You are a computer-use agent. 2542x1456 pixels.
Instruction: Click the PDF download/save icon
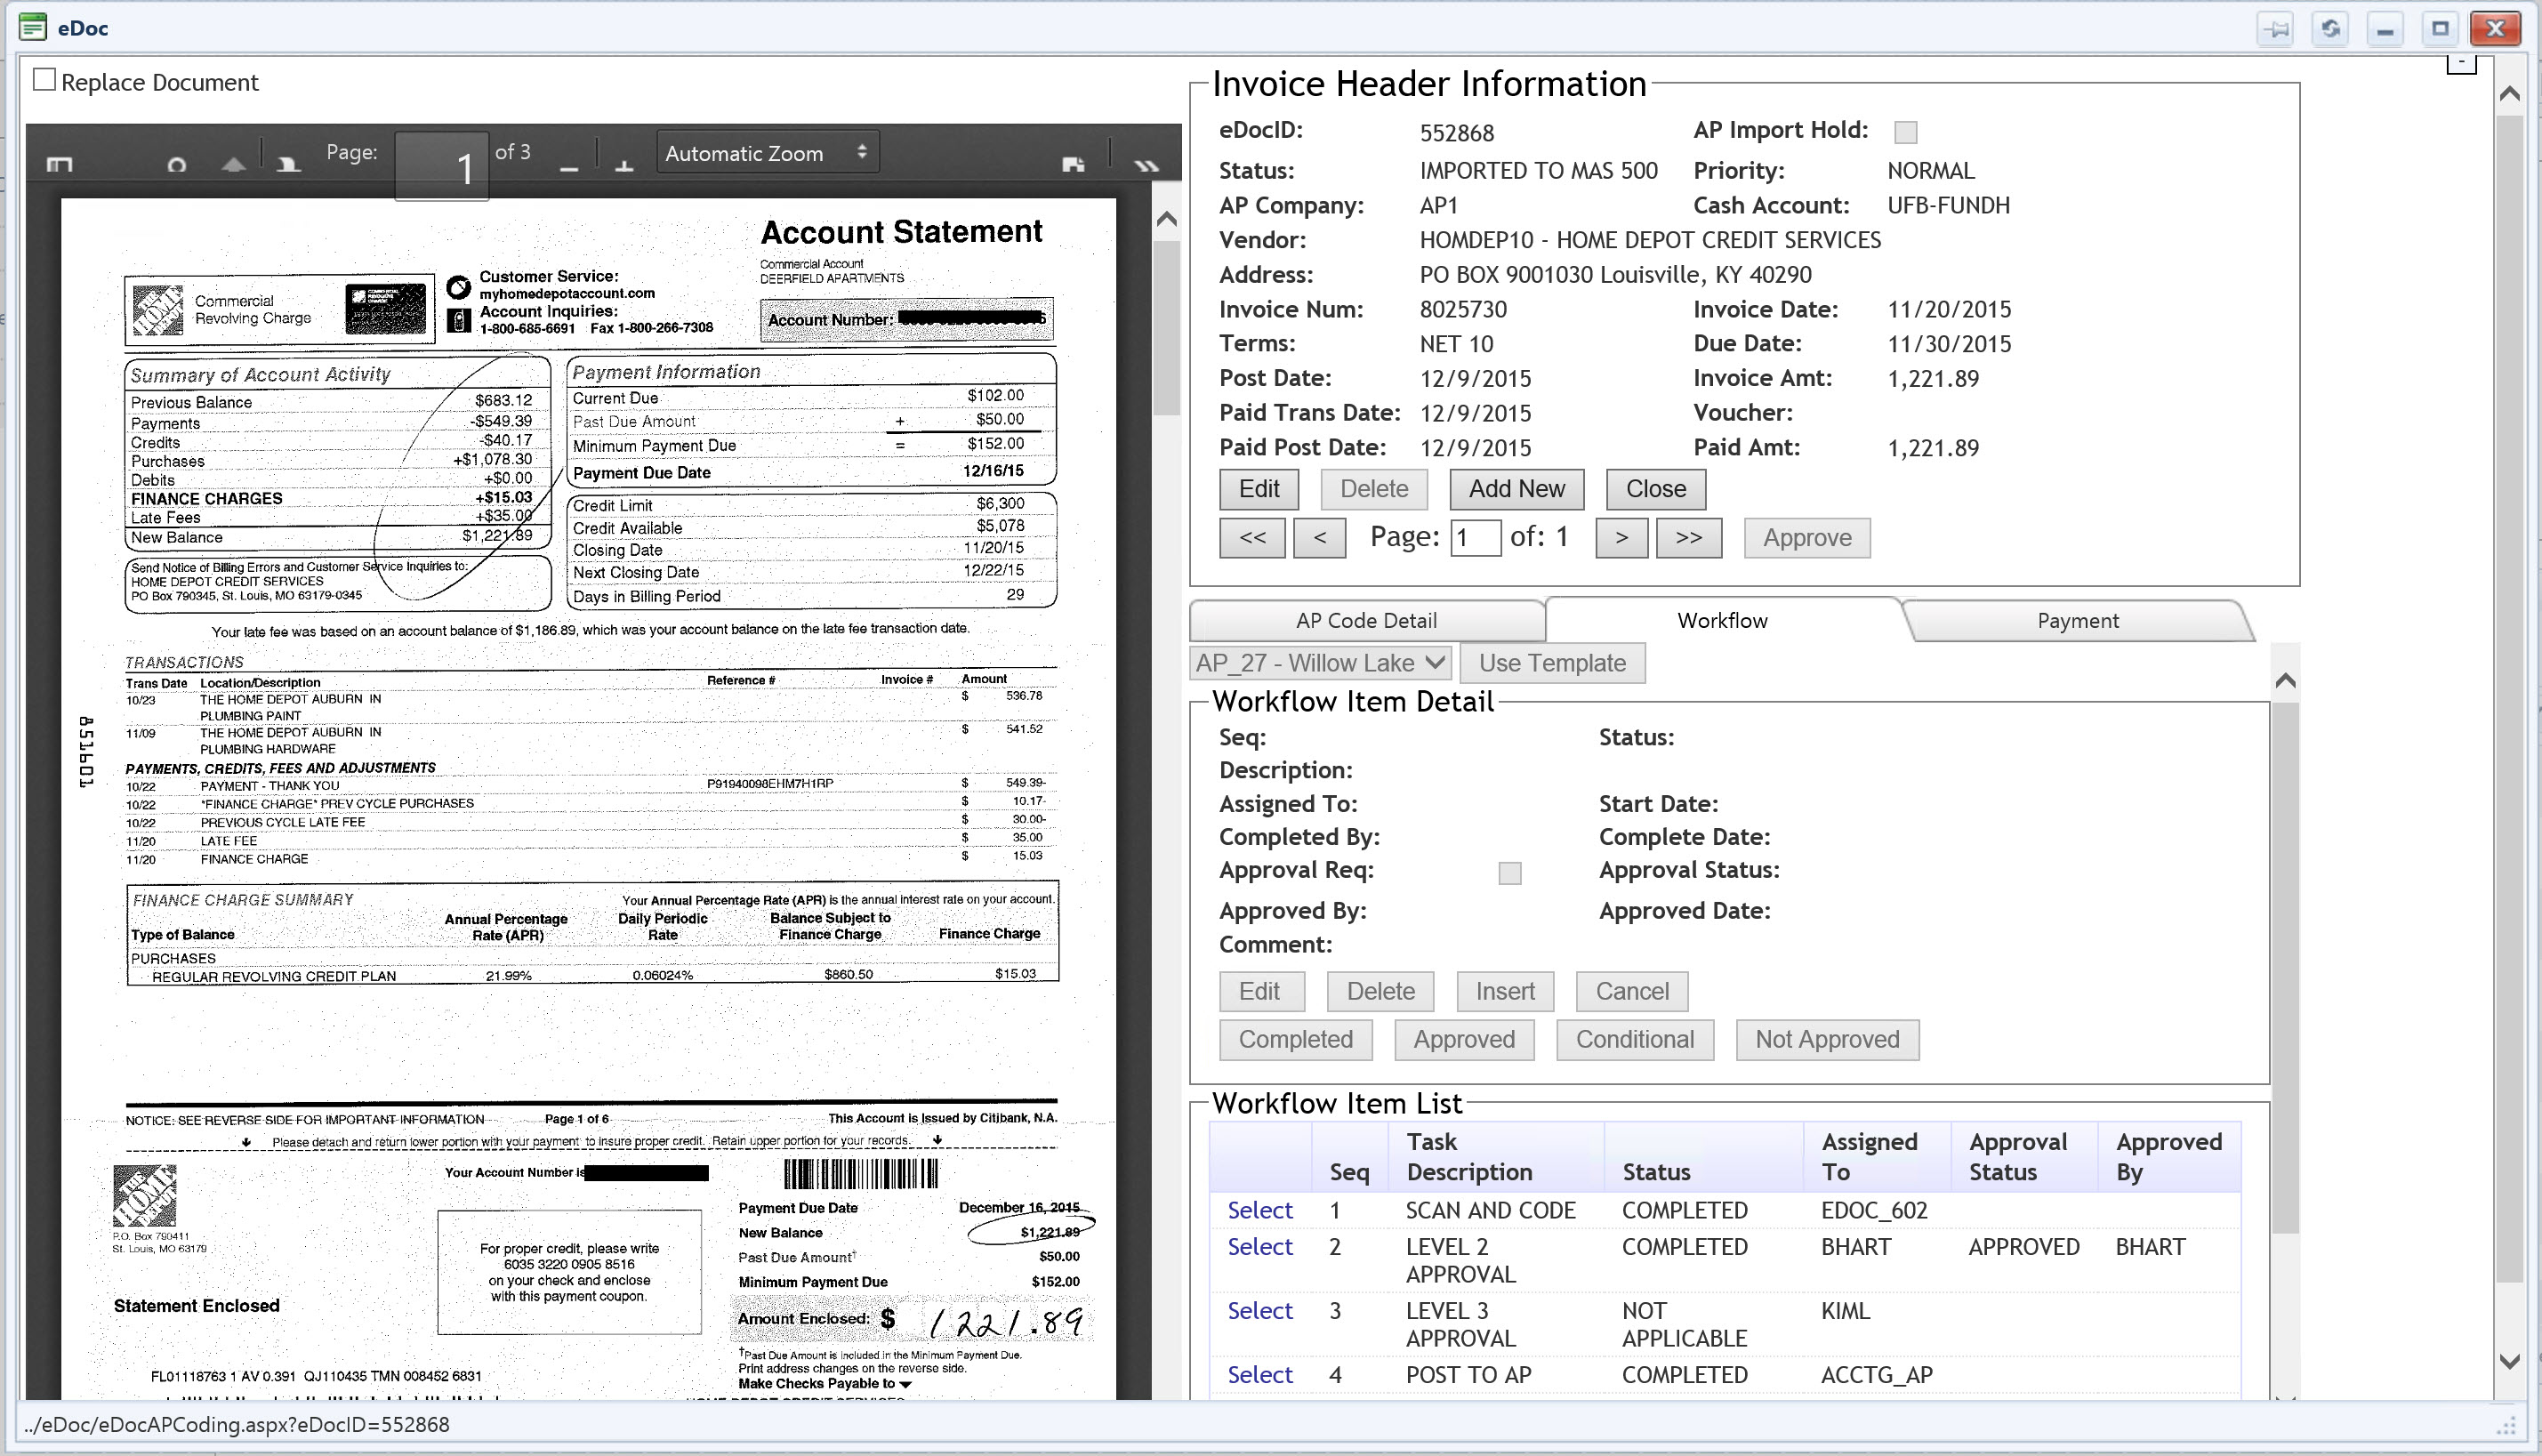tap(1073, 163)
